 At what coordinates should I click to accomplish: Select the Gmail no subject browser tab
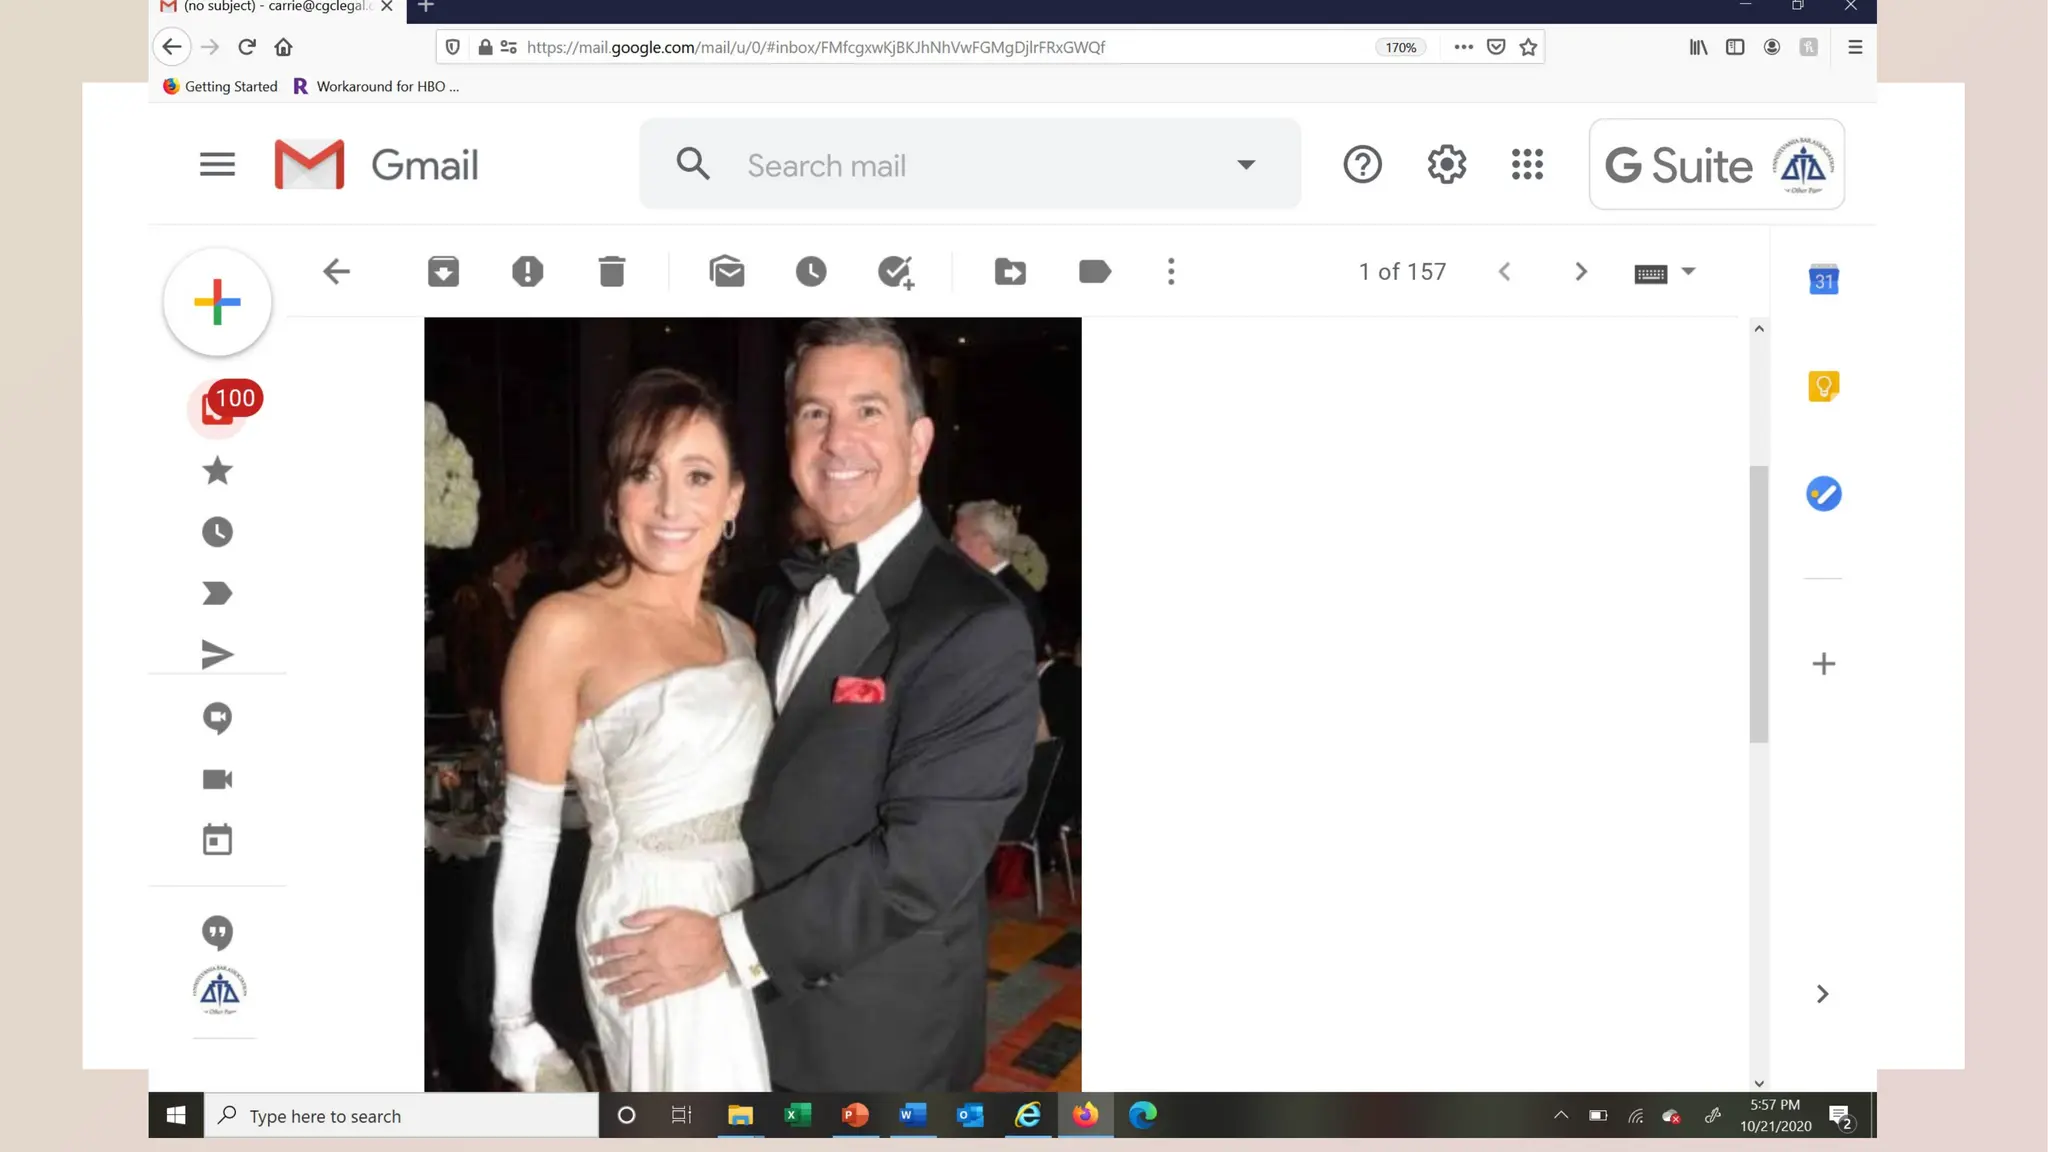click(270, 7)
